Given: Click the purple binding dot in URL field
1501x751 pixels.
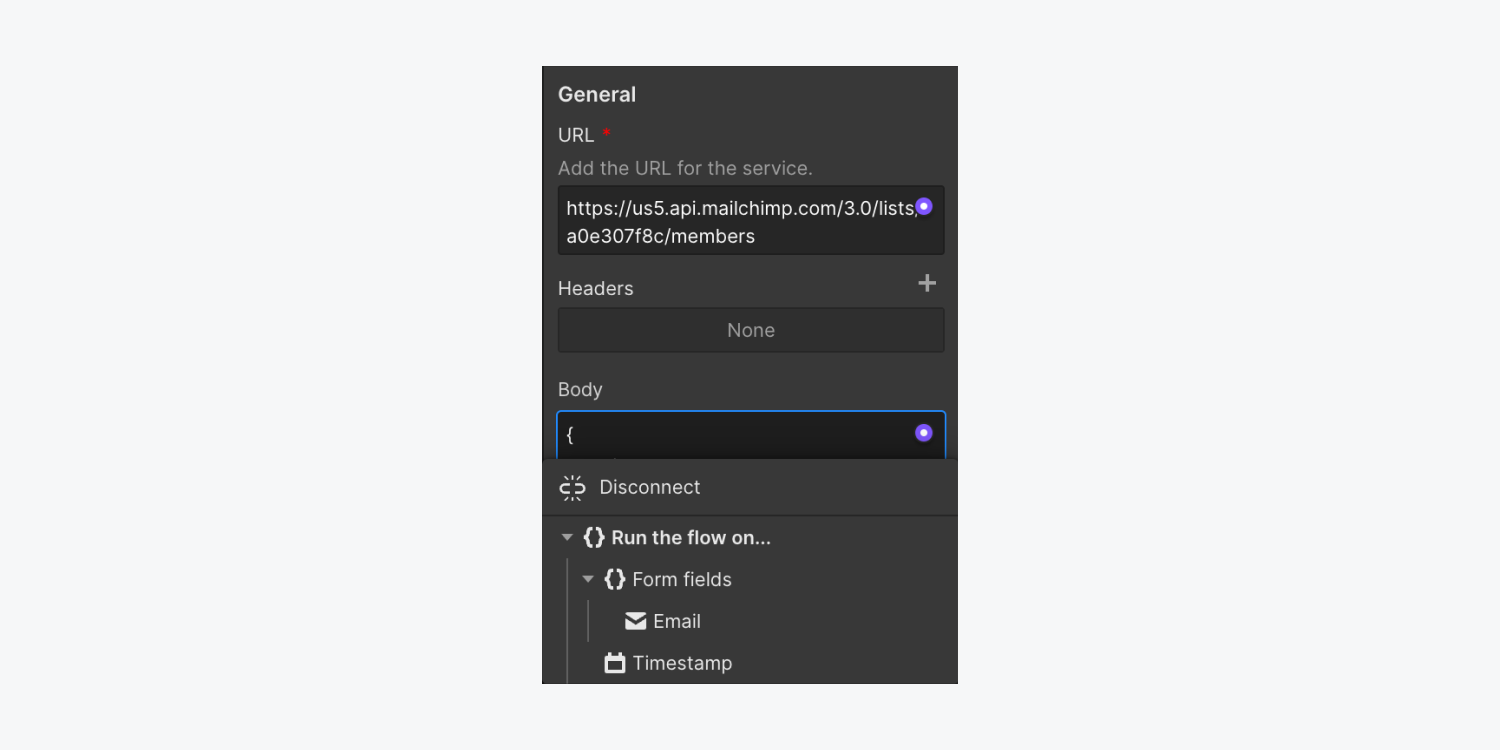Looking at the screenshot, I should pyautogui.click(x=924, y=206).
